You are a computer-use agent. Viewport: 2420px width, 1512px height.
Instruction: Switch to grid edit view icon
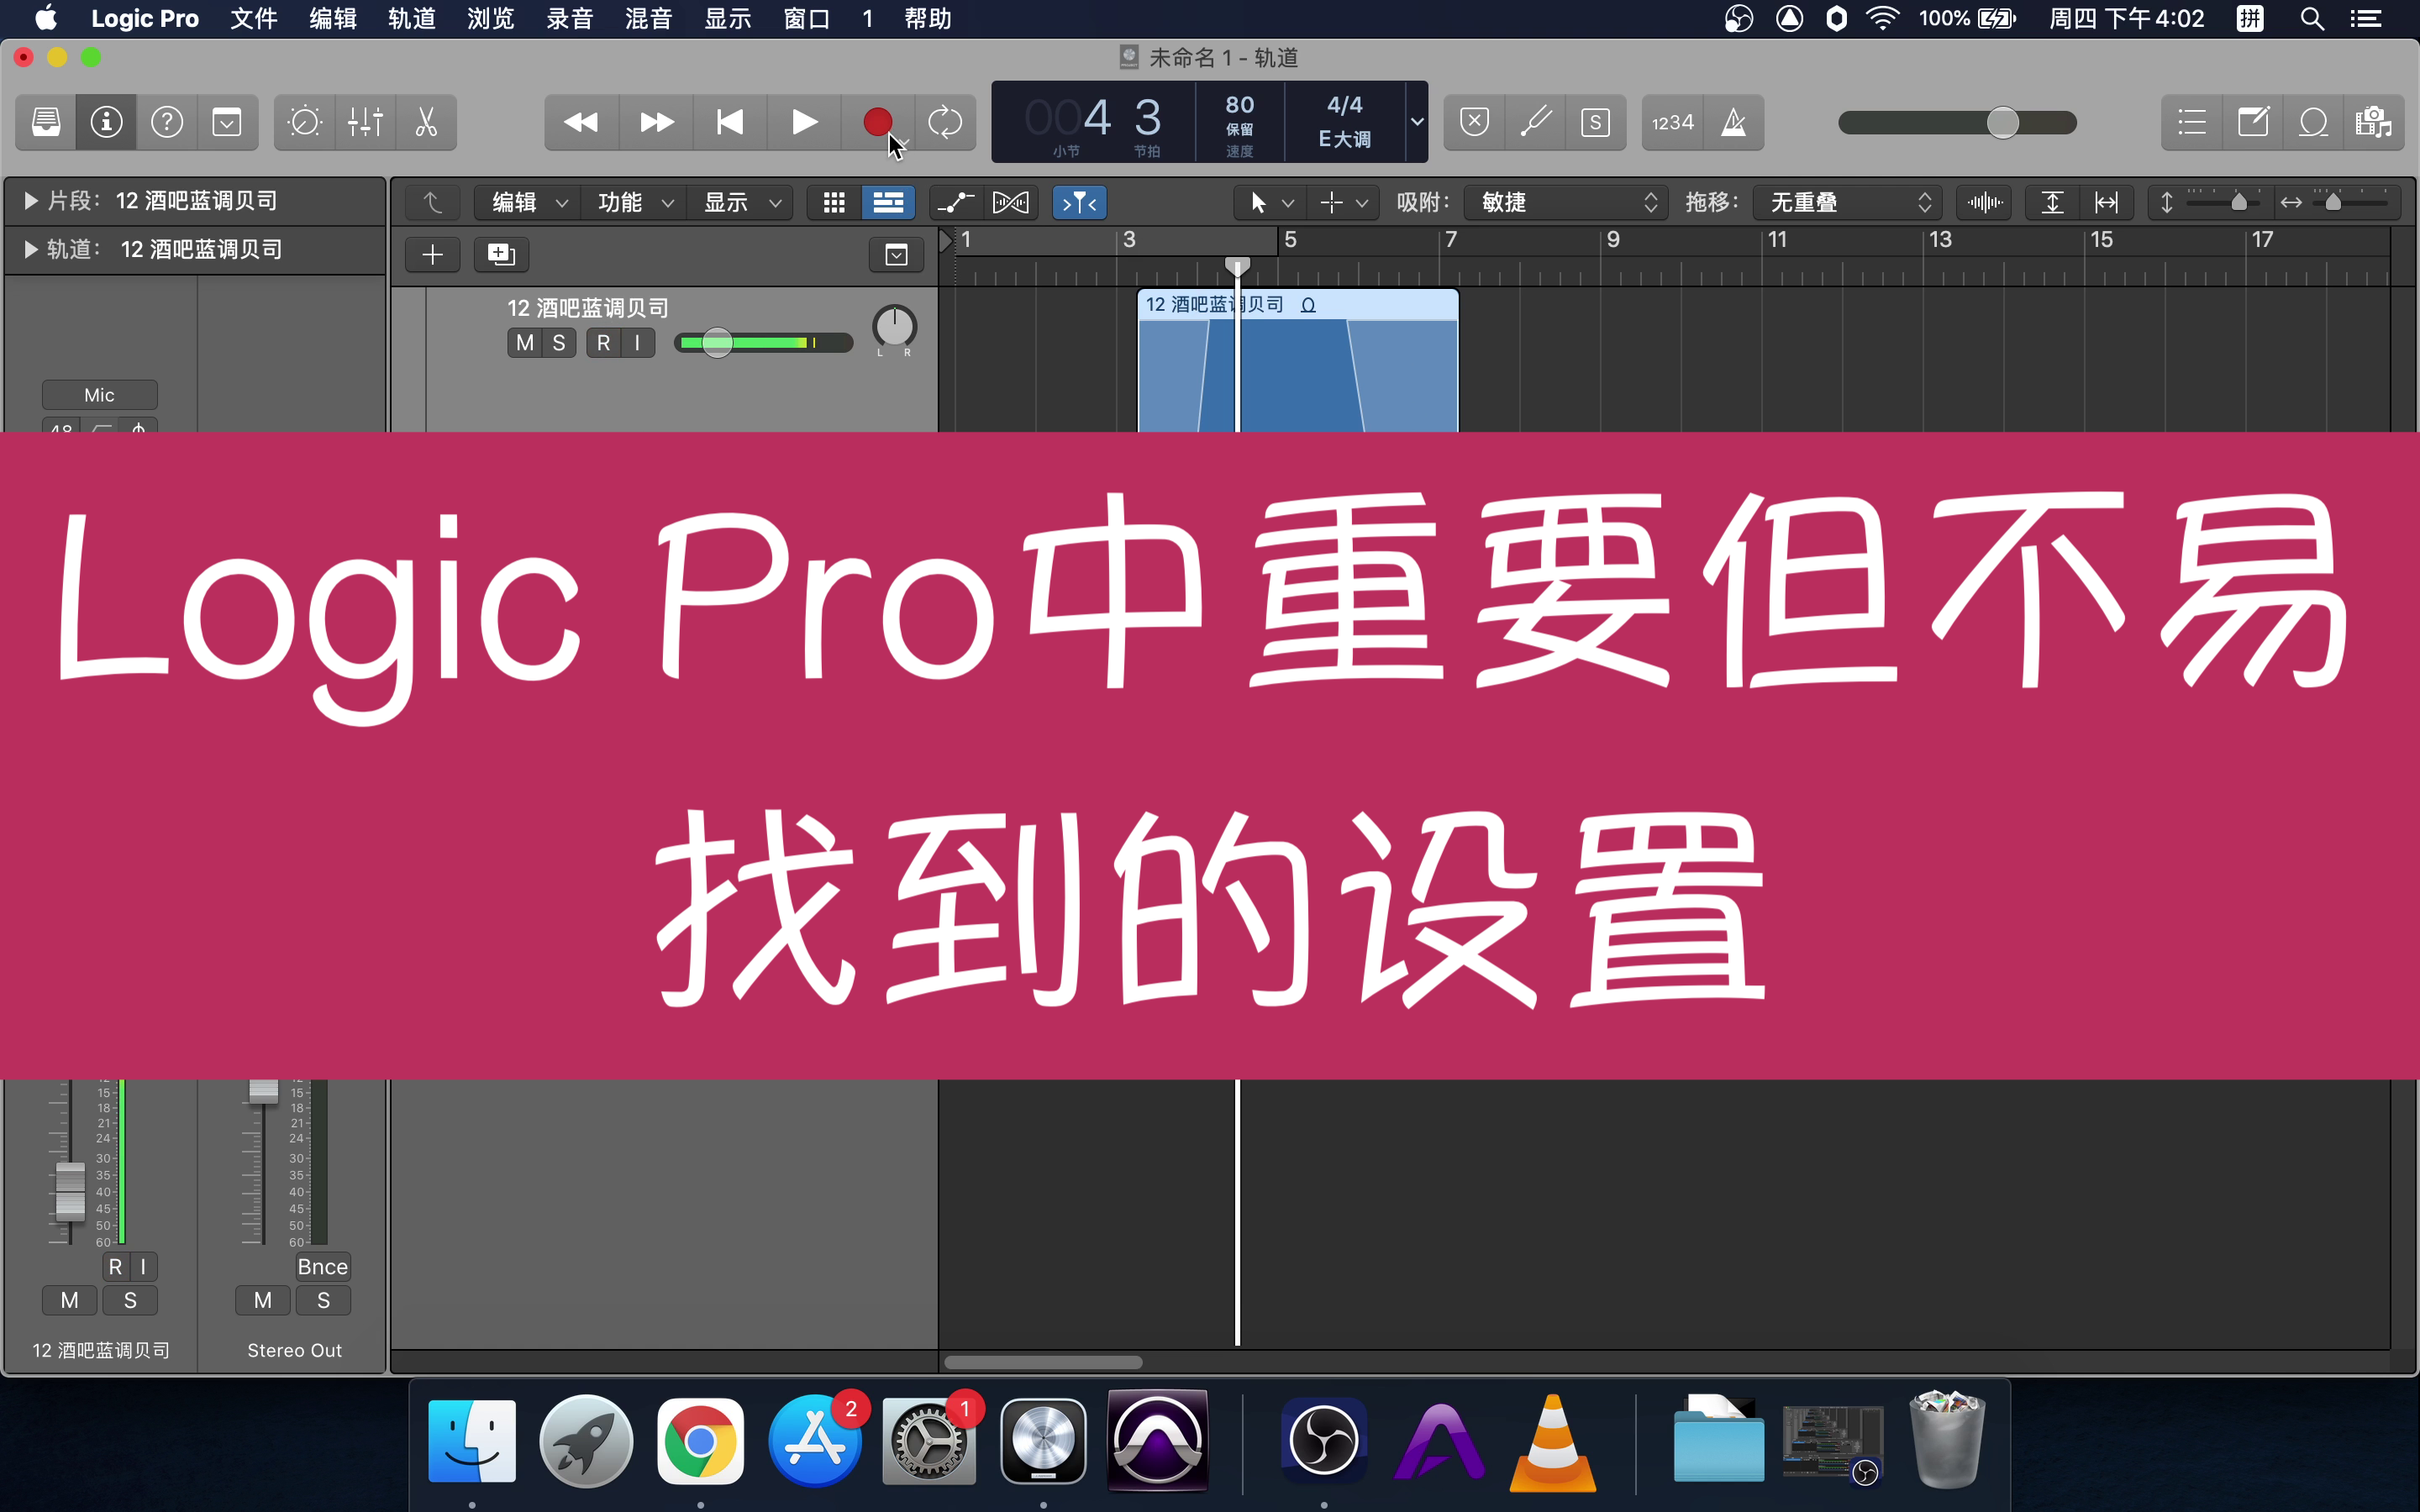833,202
